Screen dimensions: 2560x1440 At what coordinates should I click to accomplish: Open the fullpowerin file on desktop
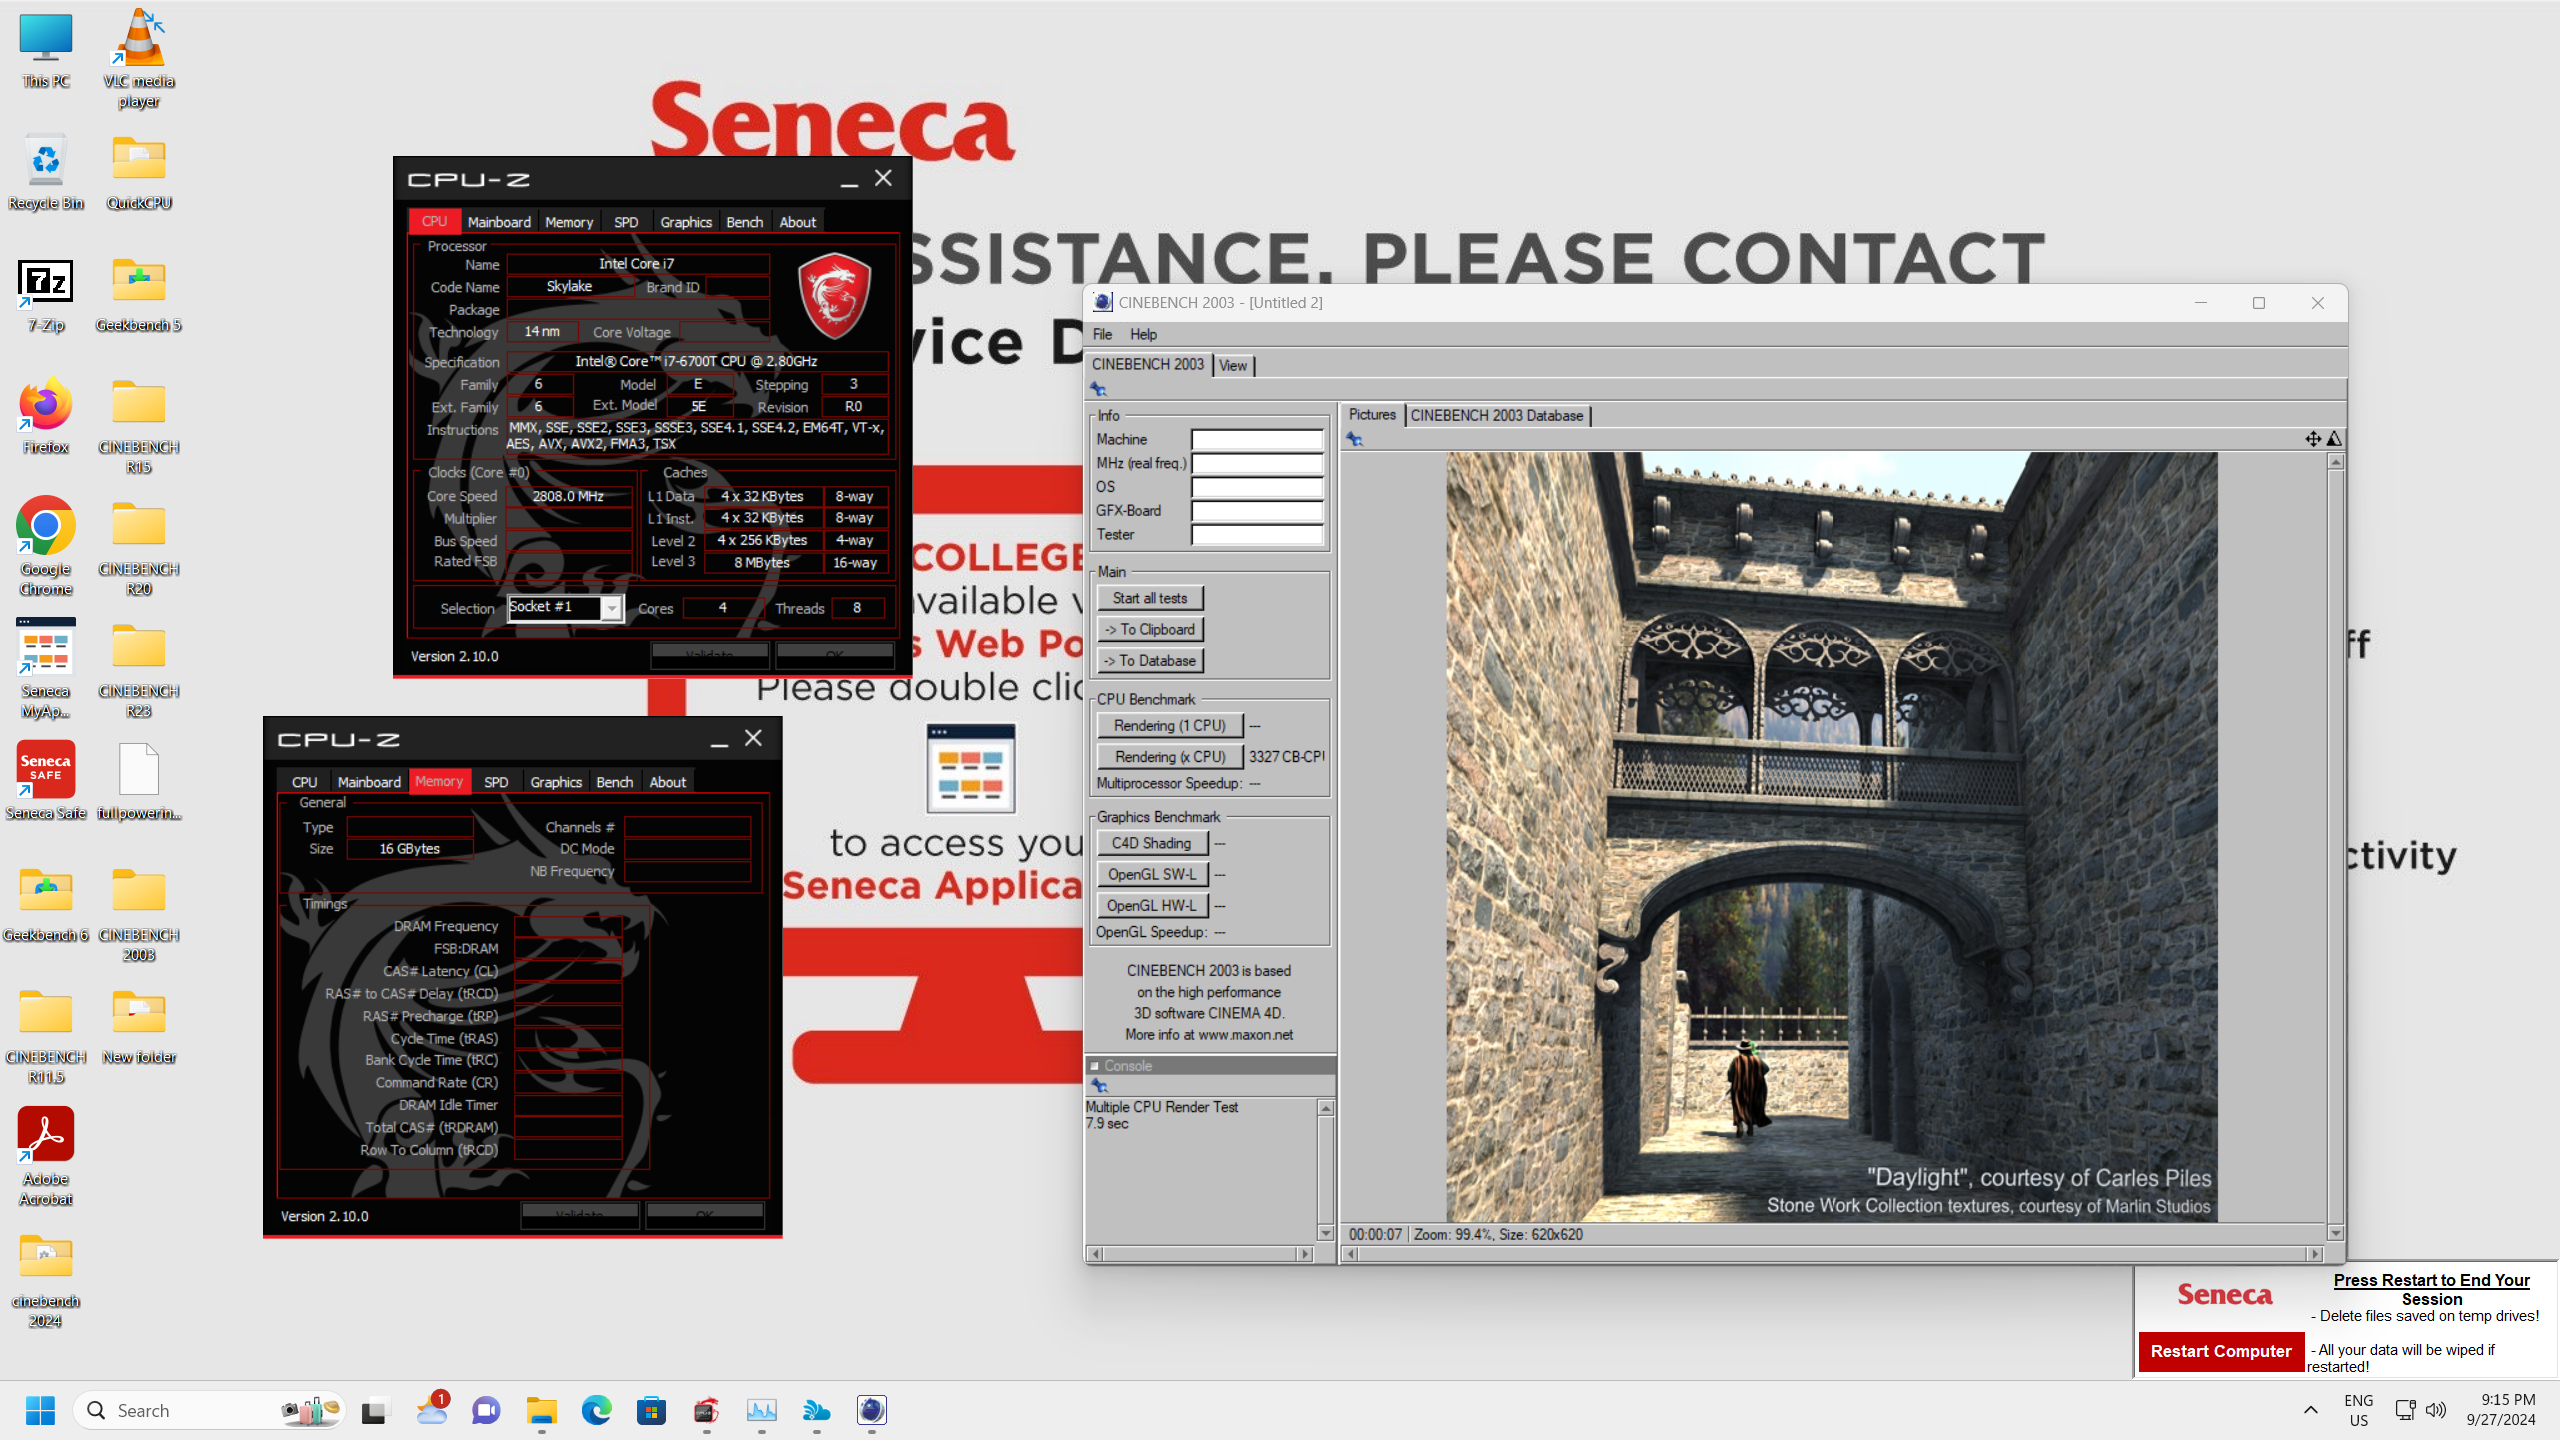pos(139,780)
